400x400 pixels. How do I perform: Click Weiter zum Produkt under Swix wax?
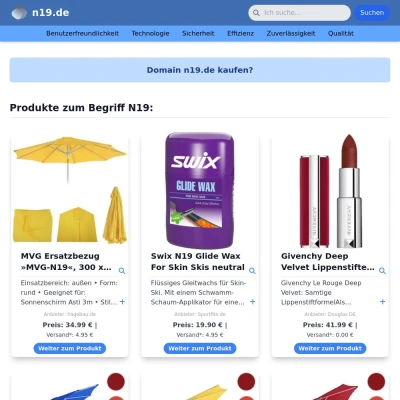(x=200, y=348)
